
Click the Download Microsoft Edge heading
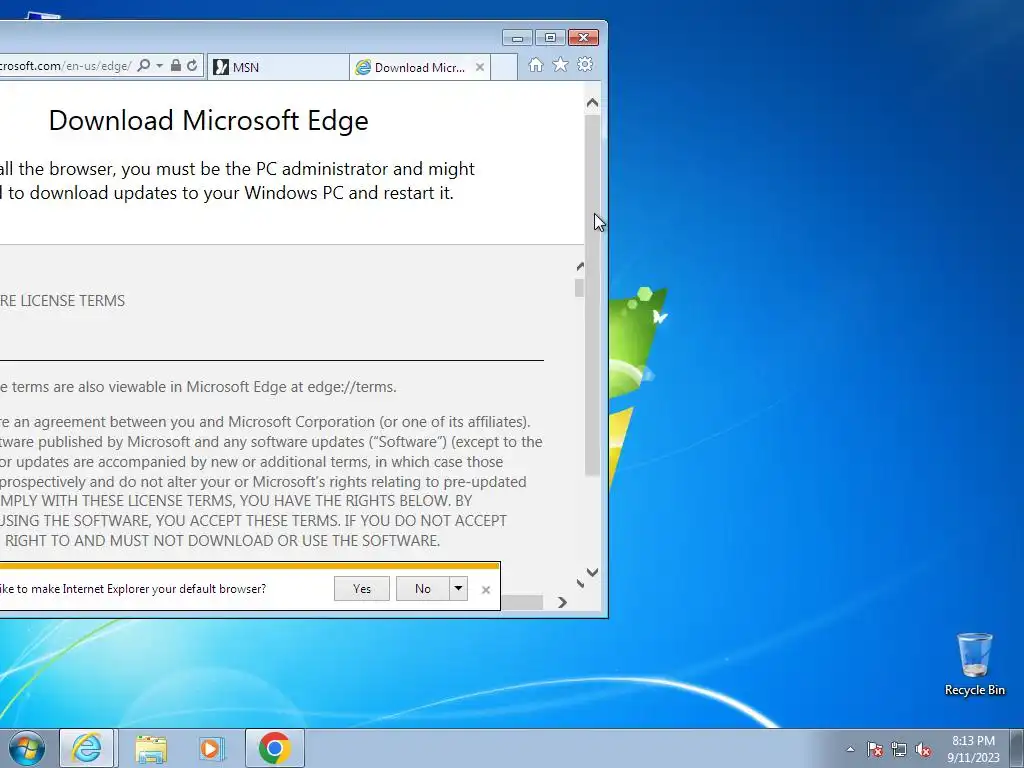click(208, 121)
